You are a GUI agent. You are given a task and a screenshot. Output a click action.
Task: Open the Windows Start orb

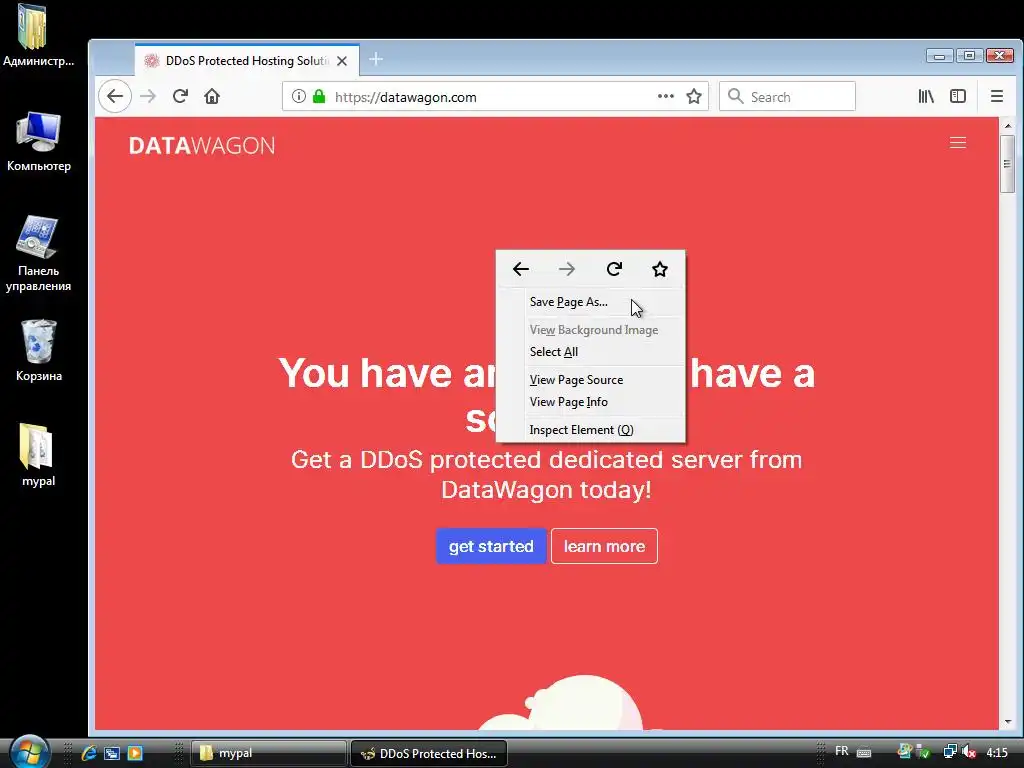[30, 752]
